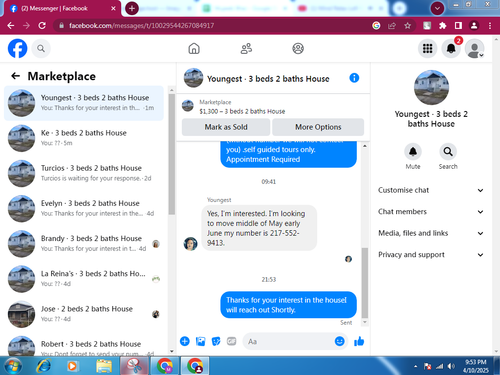Click the chat messages scrollbar thumb

pos(365,283)
